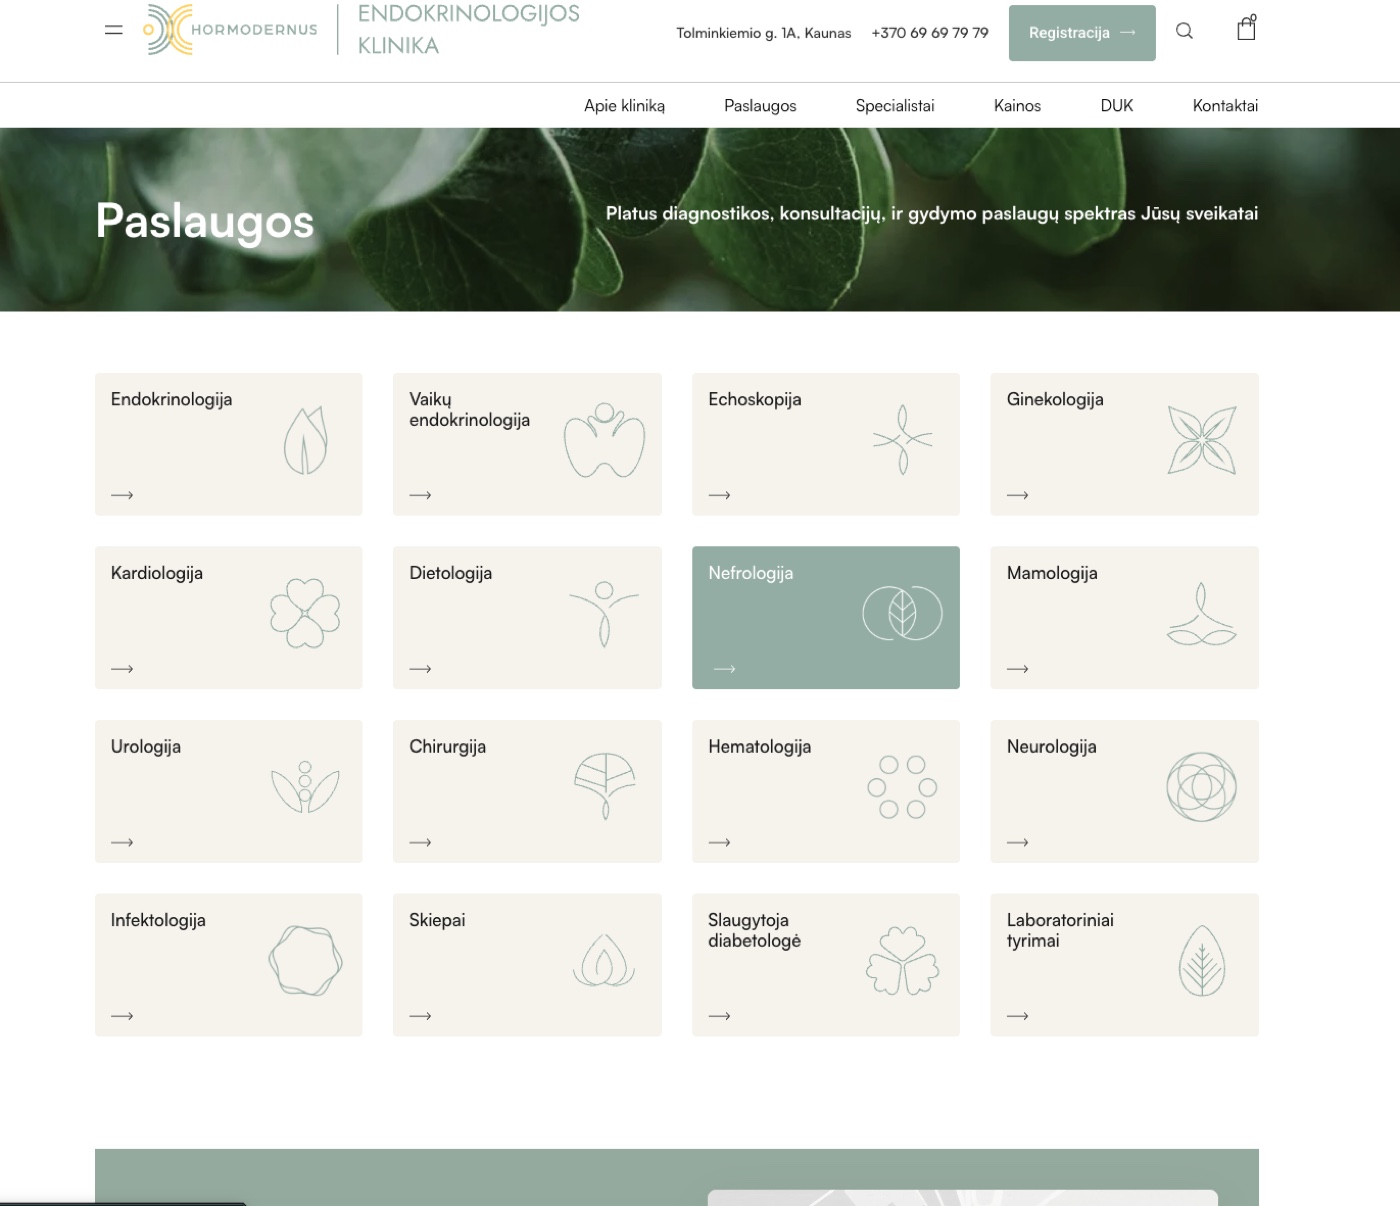The height and width of the screenshot is (1206, 1400).
Task: Click the arrow on Urologija card
Action: (122, 843)
